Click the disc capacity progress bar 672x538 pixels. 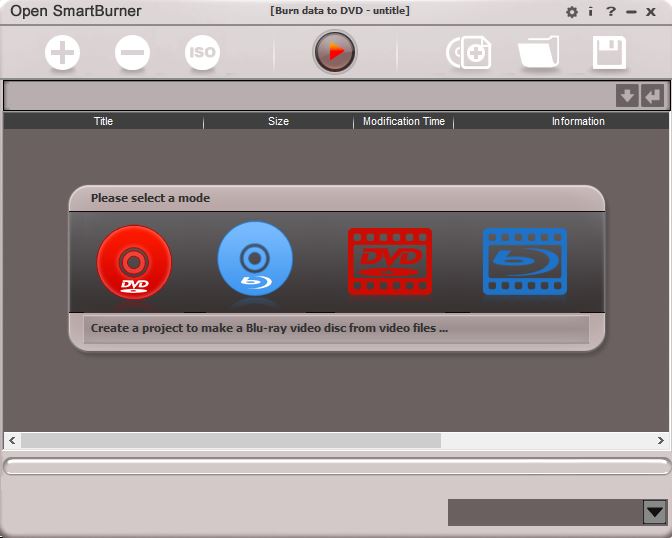pos(336,466)
